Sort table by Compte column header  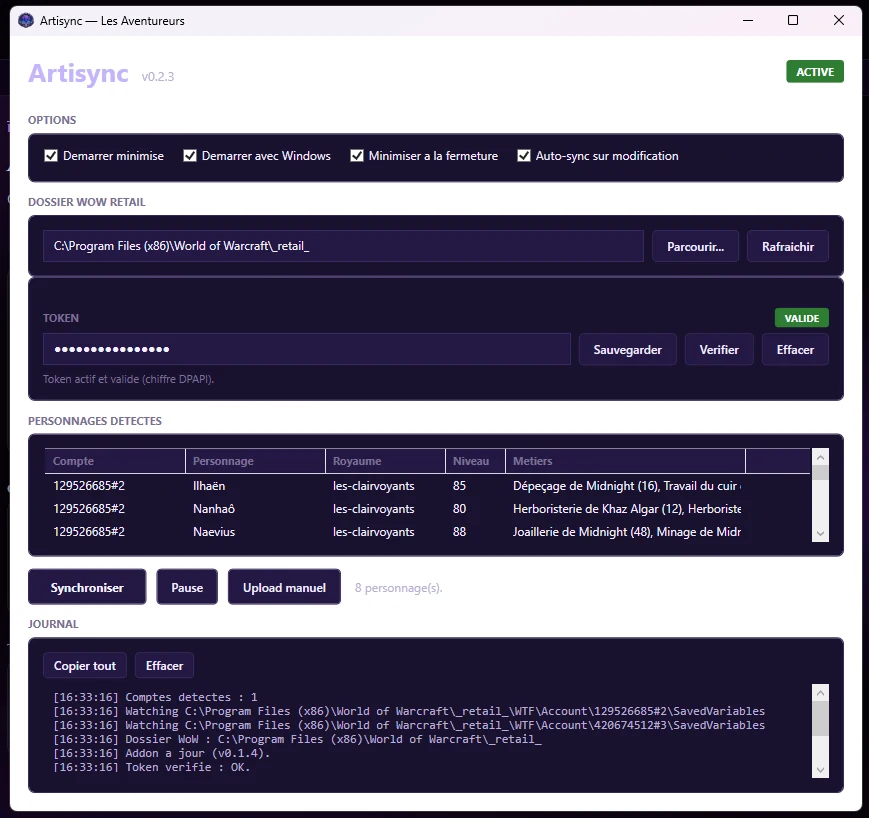pyautogui.click(x=115, y=461)
